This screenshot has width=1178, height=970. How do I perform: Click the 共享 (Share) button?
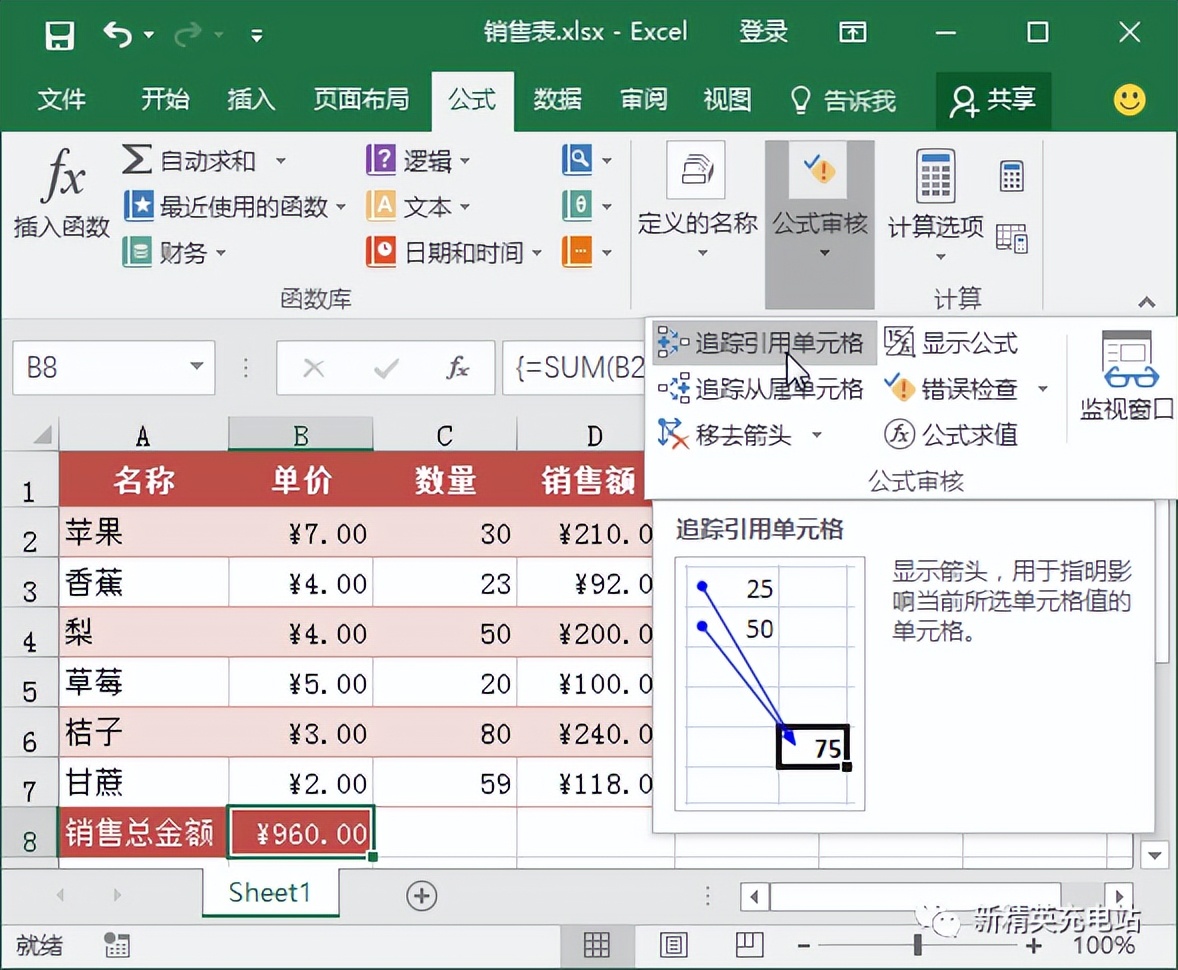coord(994,100)
